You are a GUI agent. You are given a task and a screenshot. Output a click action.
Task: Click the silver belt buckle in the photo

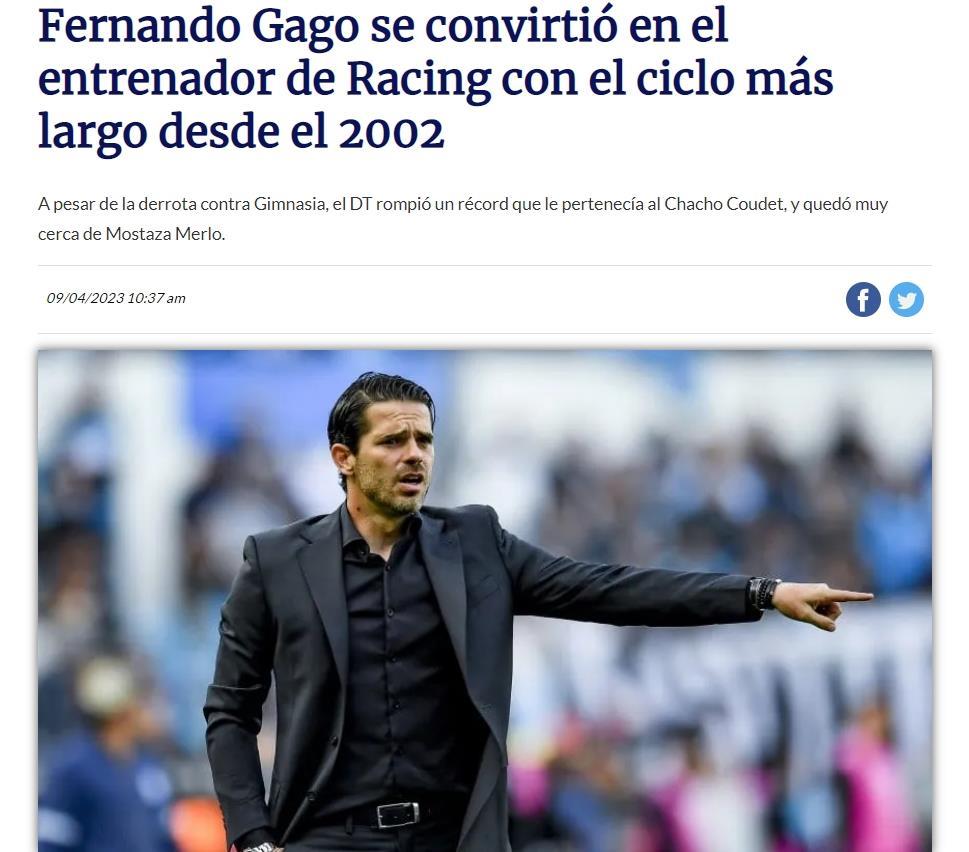click(x=397, y=814)
